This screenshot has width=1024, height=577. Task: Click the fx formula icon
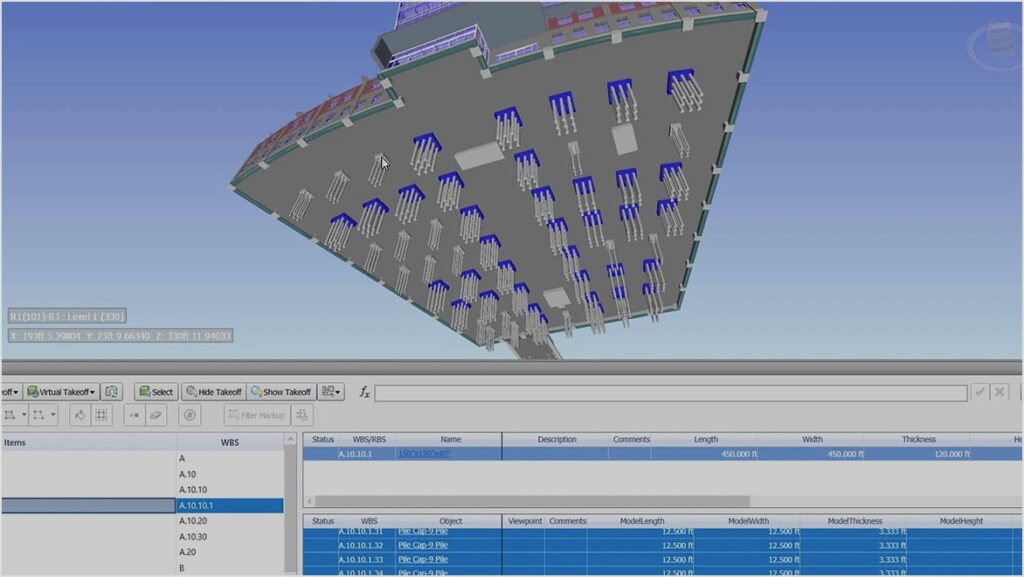pos(364,392)
